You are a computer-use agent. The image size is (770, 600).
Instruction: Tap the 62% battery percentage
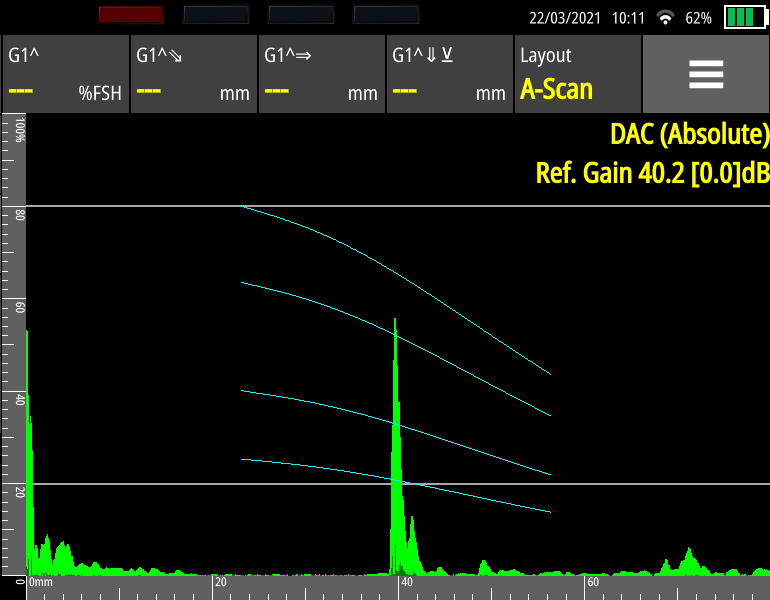click(x=699, y=19)
